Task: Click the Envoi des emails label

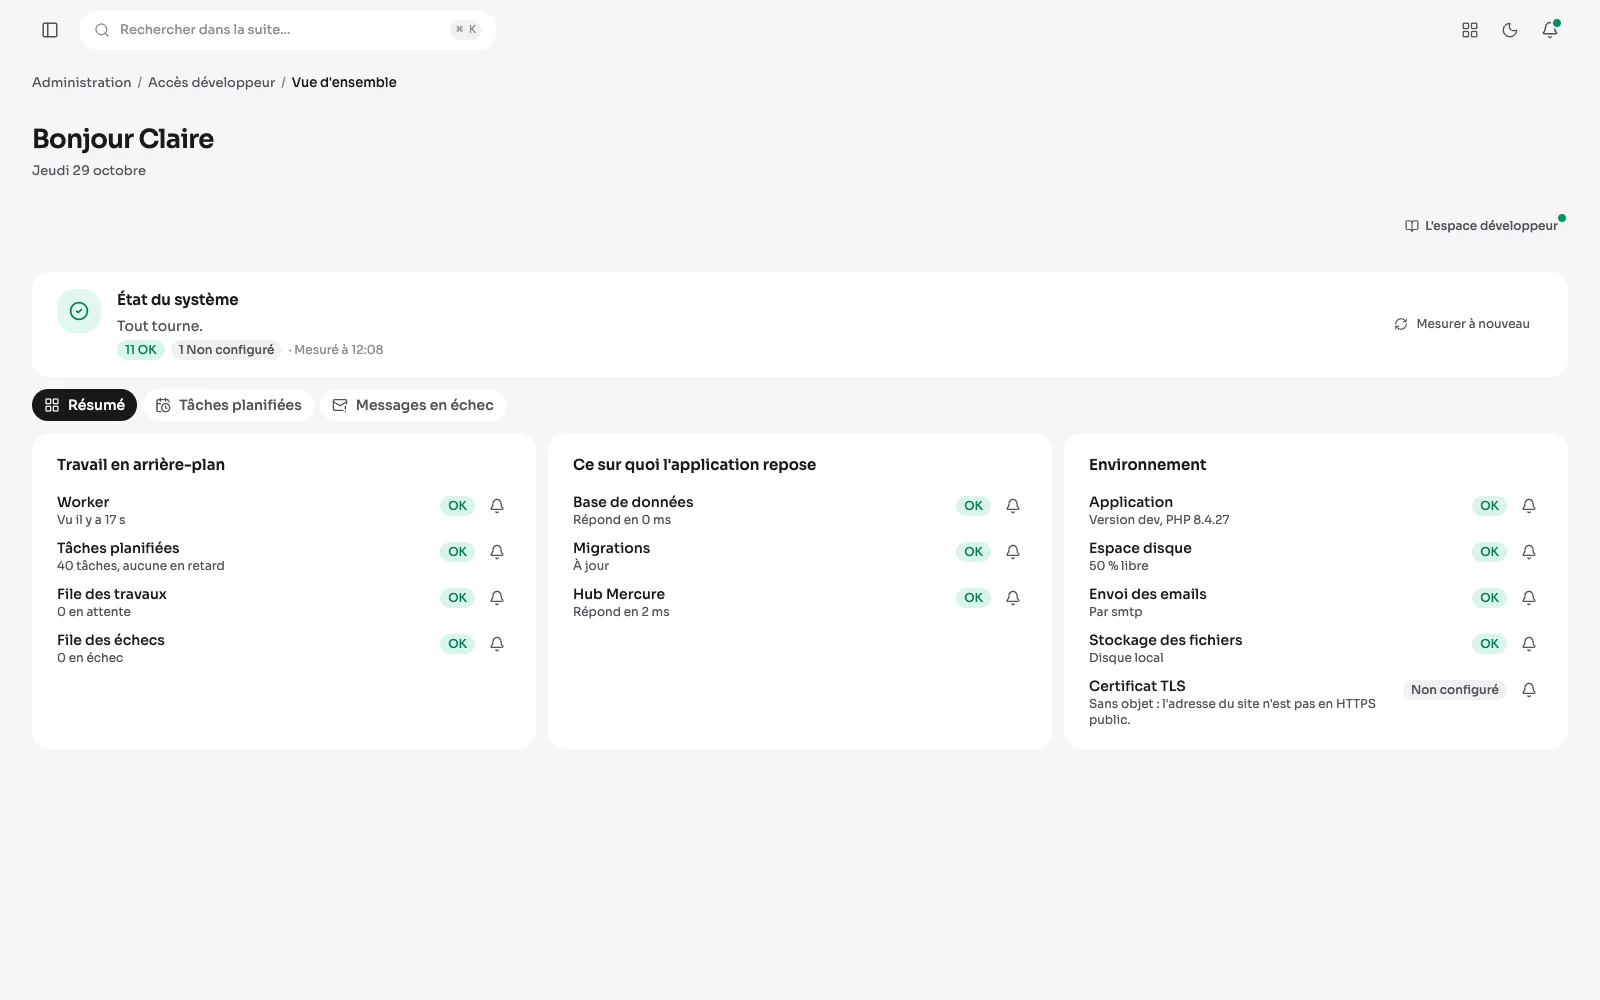Action: point(1148,594)
